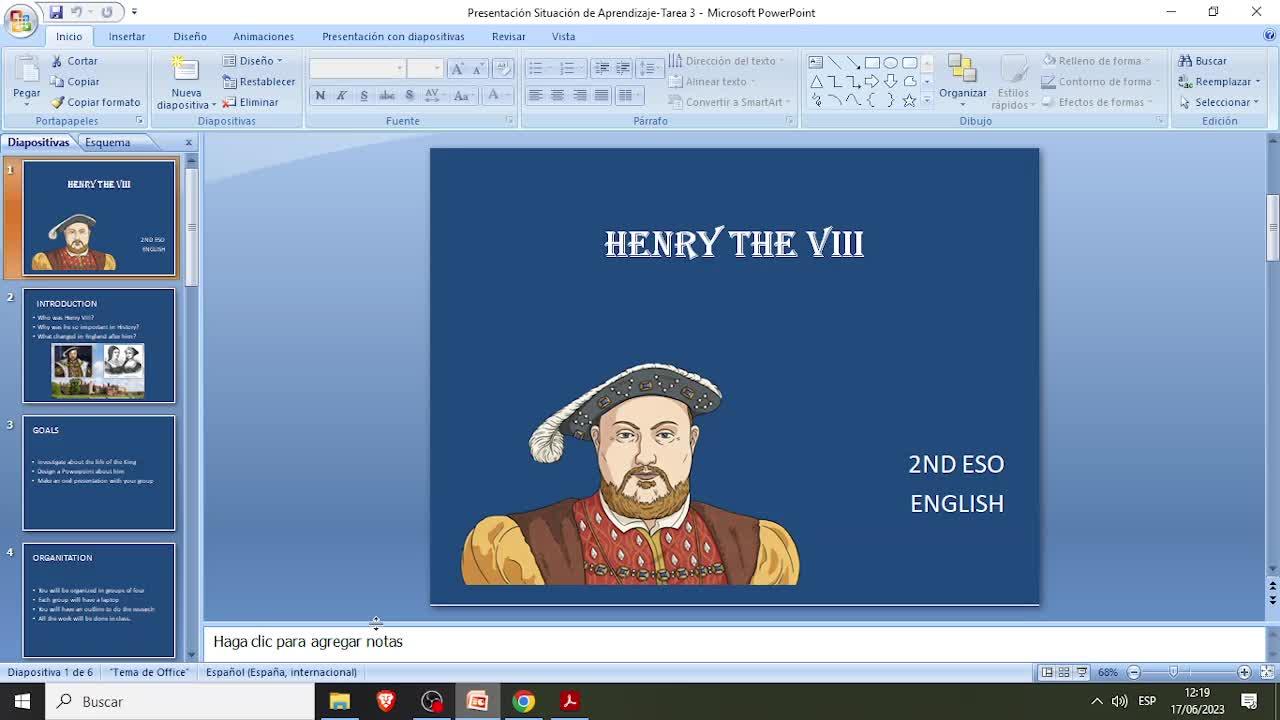
Task: Select the Copiar formato paintbrush
Action: coord(57,102)
